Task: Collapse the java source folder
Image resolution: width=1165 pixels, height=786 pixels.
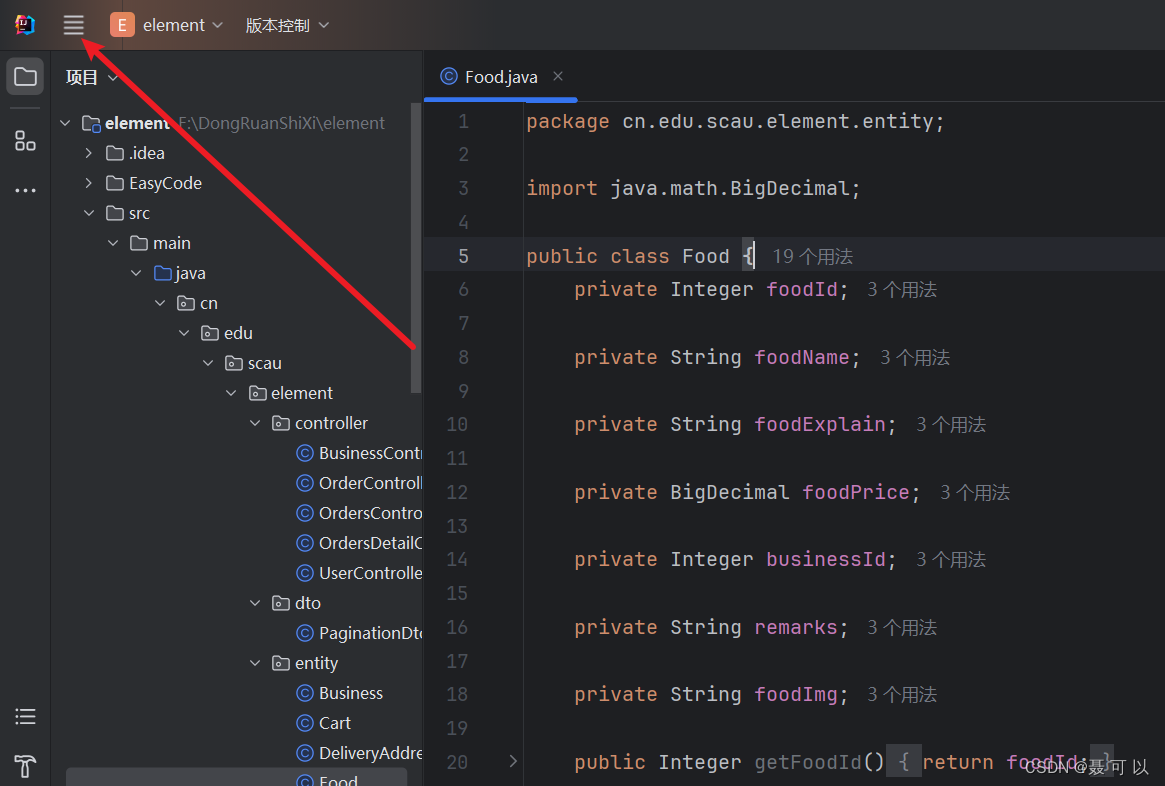Action: [137, 273]
